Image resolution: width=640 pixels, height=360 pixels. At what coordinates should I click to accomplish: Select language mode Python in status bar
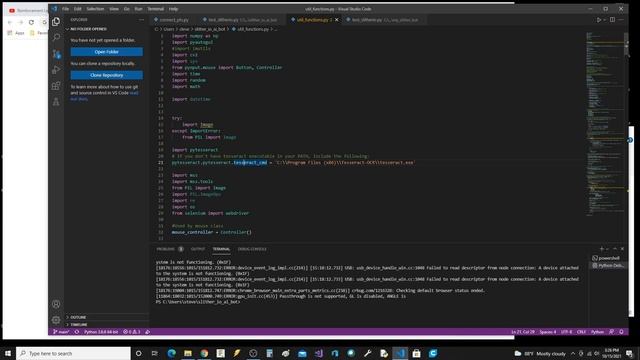point(598,332)
